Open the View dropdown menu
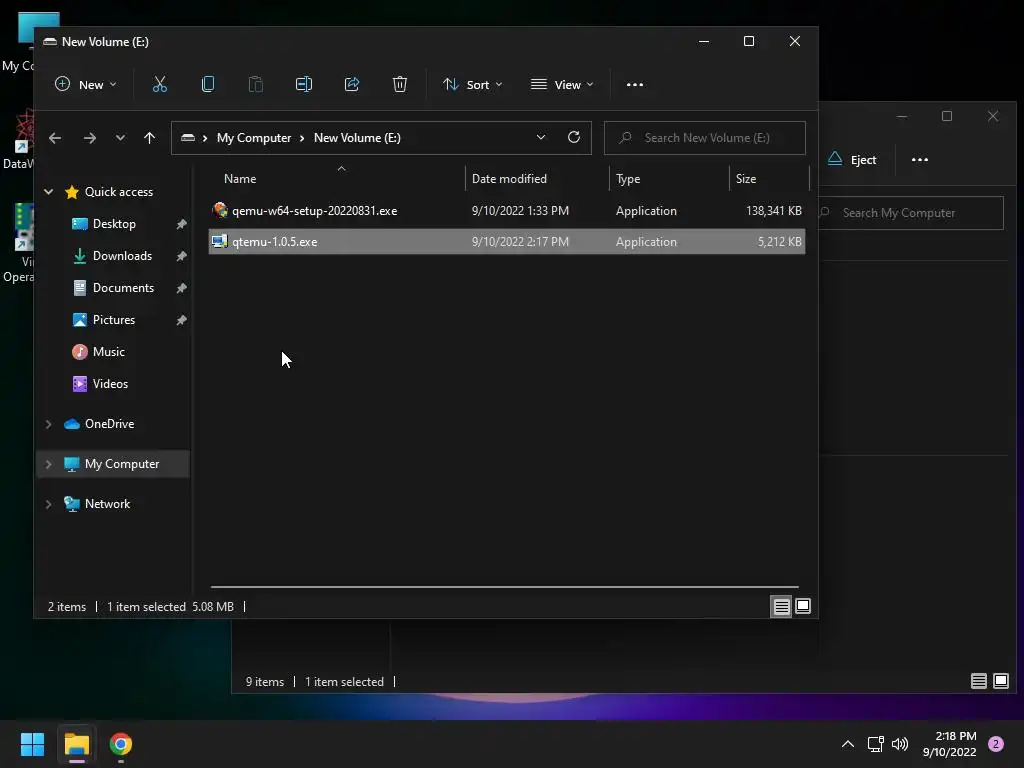The width and height of the screenshot is (1024, 768). pyautogui.click(x=562, y=84)
